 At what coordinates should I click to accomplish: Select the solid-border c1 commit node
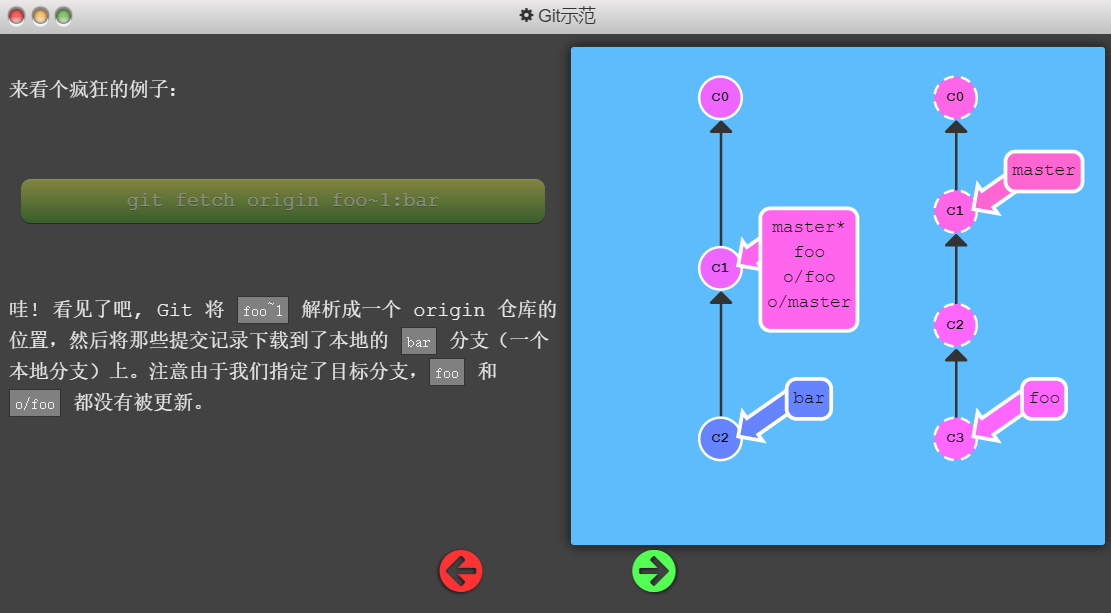pyautogui.click(x=720, y=268)
